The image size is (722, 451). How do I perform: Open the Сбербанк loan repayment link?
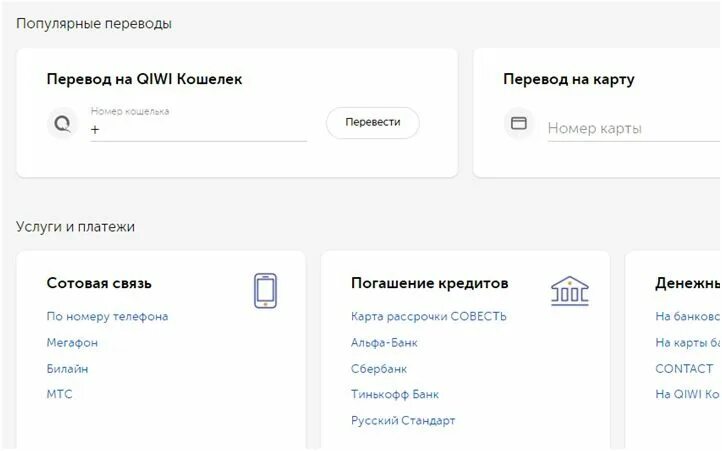coord(379,369)
